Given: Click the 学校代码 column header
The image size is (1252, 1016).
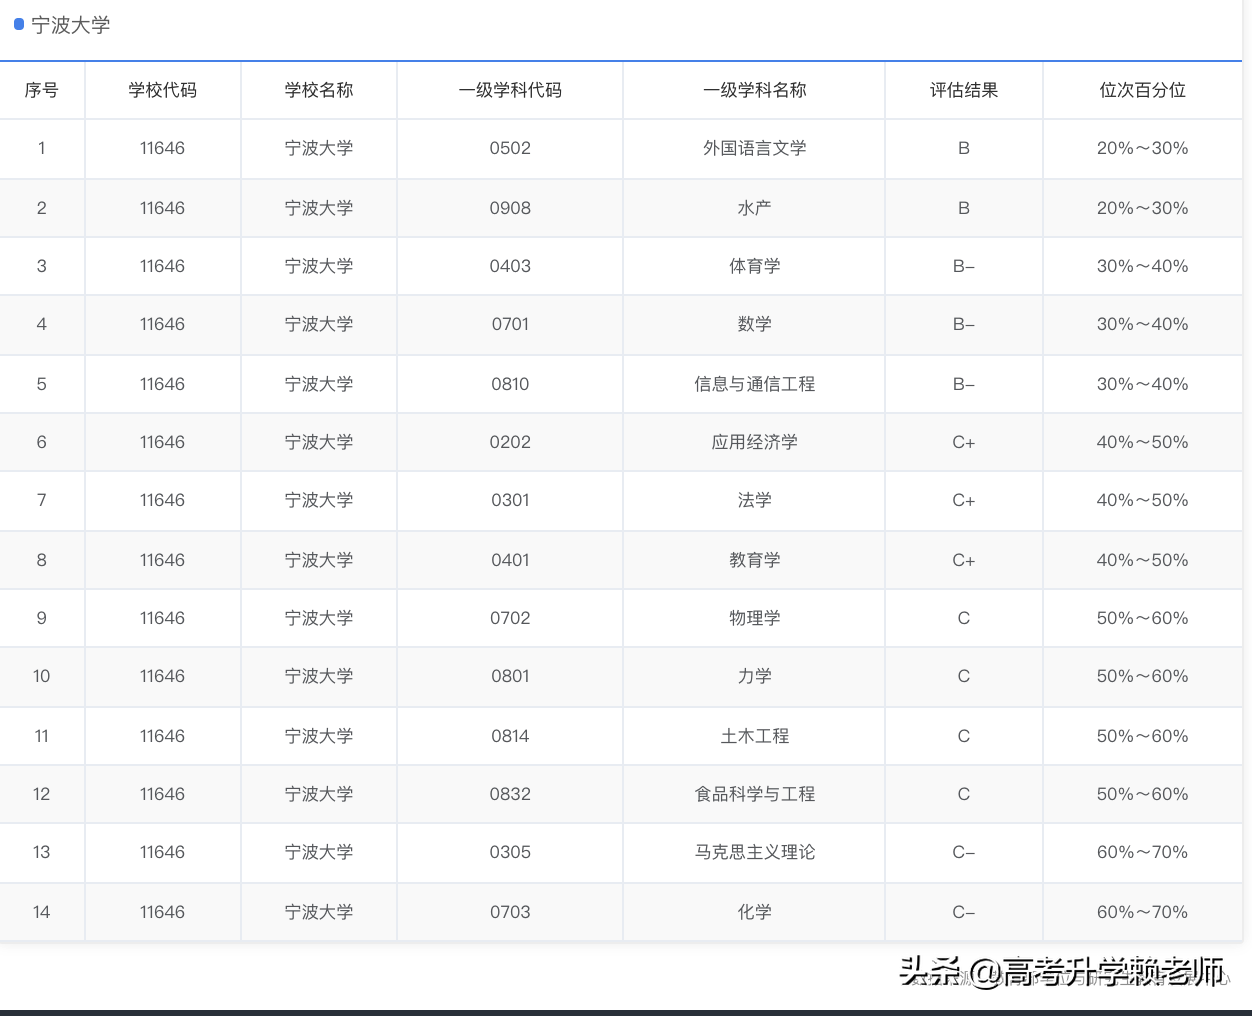Looking at the screenshot, I should coord(162,89).
